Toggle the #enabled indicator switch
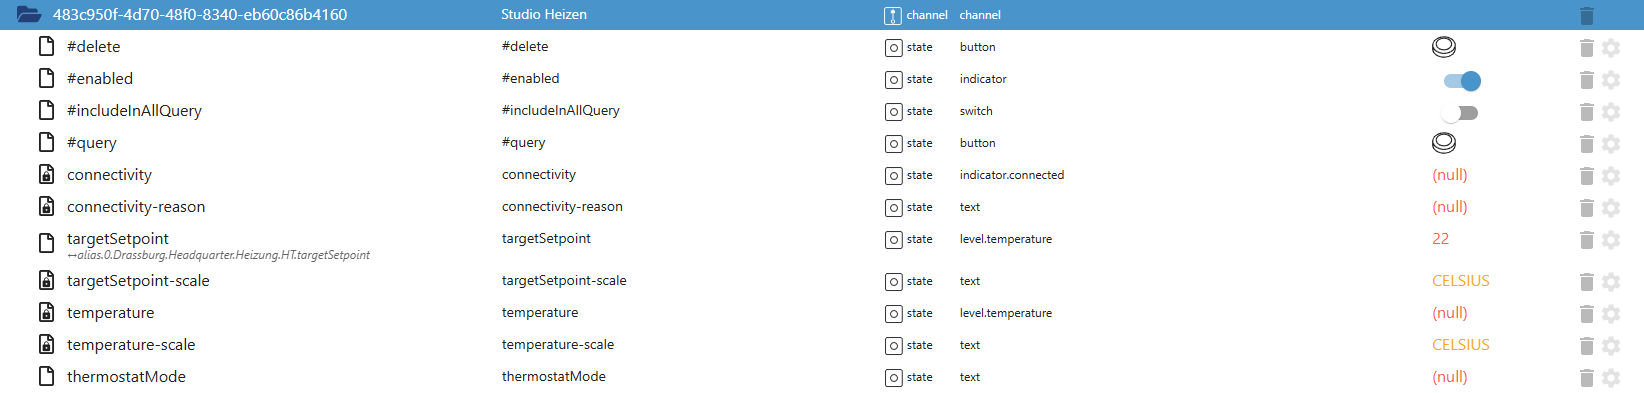Image resolution: width=1644 pixels, height=393 pixels. [1462, 81]
